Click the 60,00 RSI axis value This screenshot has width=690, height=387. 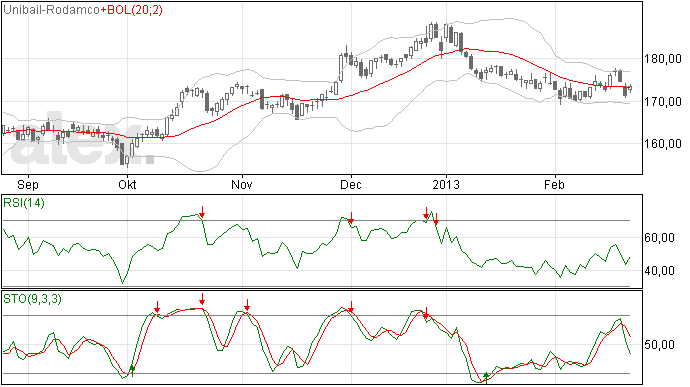click(x=659, y=238)
